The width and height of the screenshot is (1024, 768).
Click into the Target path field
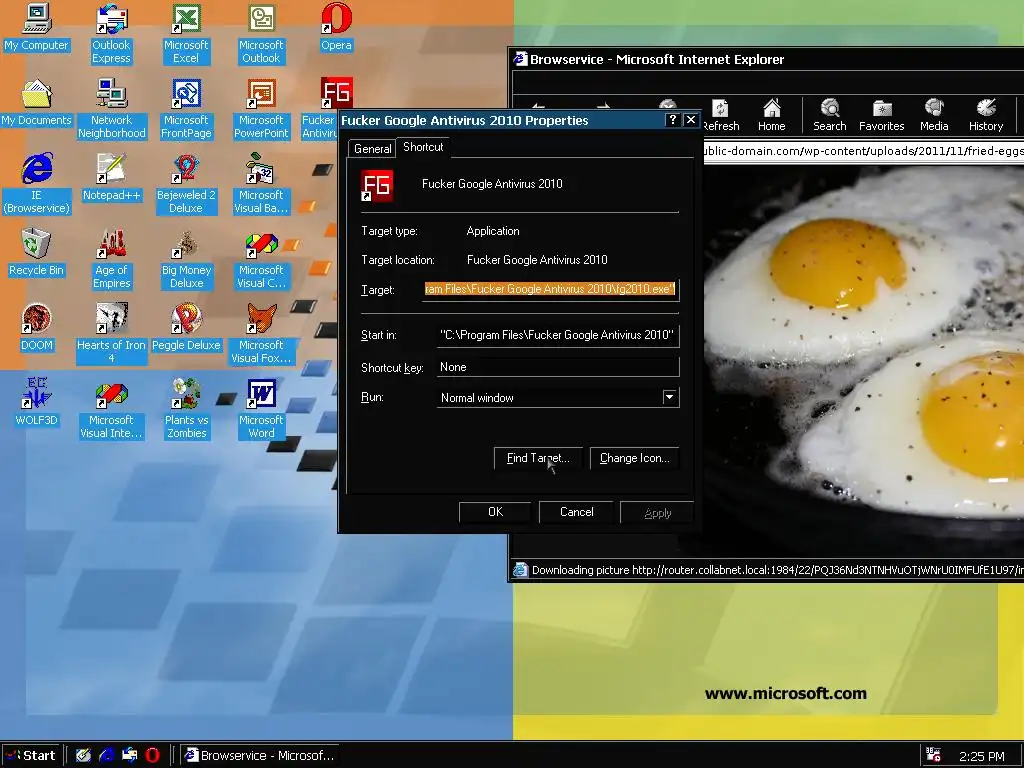pos(551,289)
